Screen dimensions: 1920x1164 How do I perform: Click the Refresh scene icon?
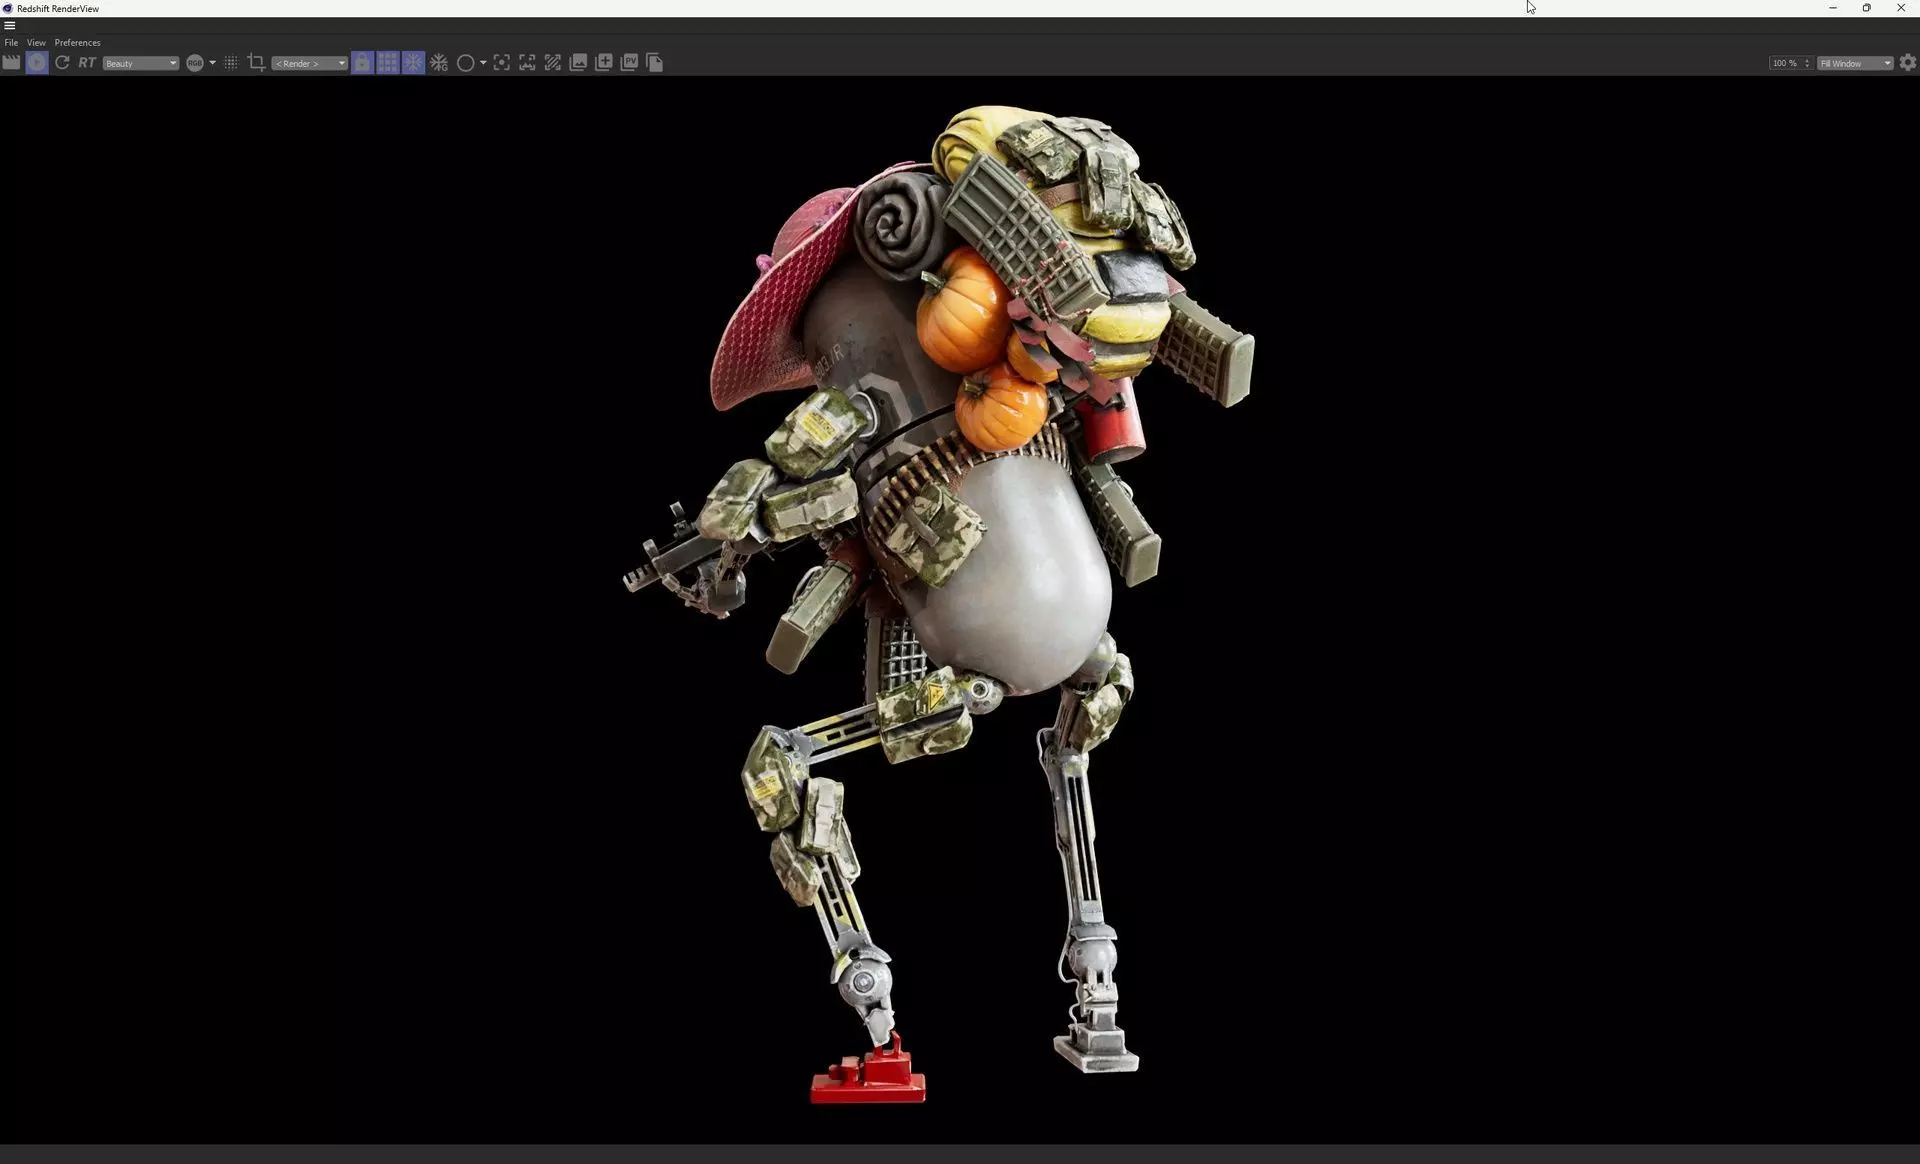[x=62, y=63]
